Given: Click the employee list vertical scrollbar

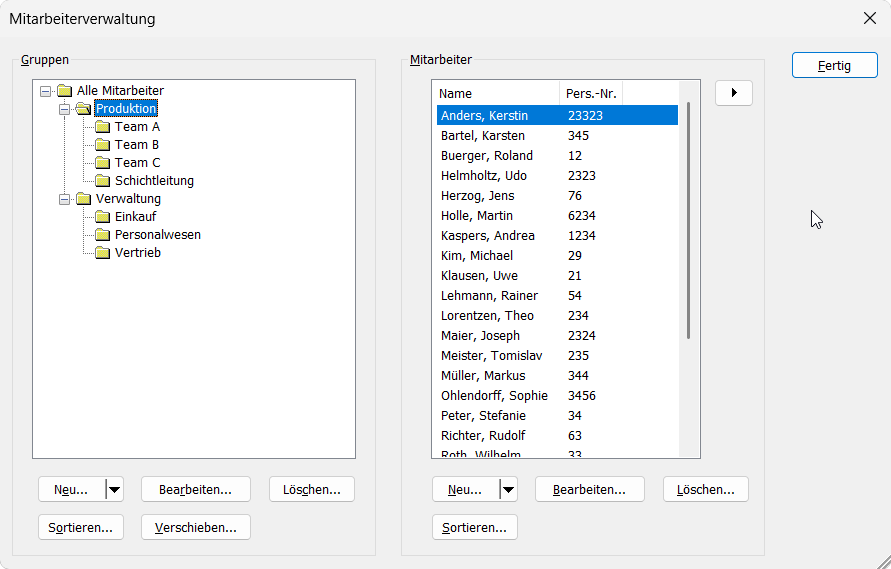Looking at the screenshot, I should (689, 221).
